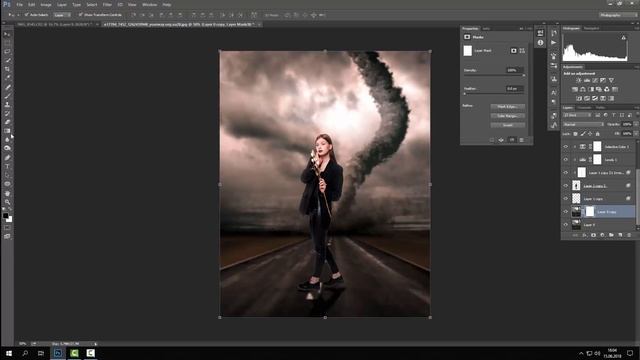Select the Lasso tool
The height and width of the screenshot is (360, 640).
[x=7, y=52]
